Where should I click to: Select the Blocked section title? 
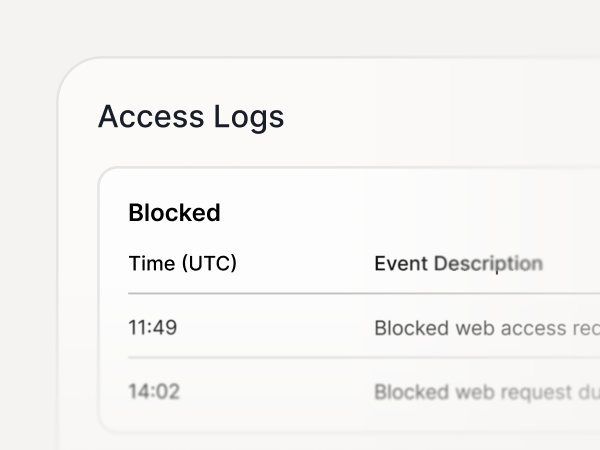[174, 212]
